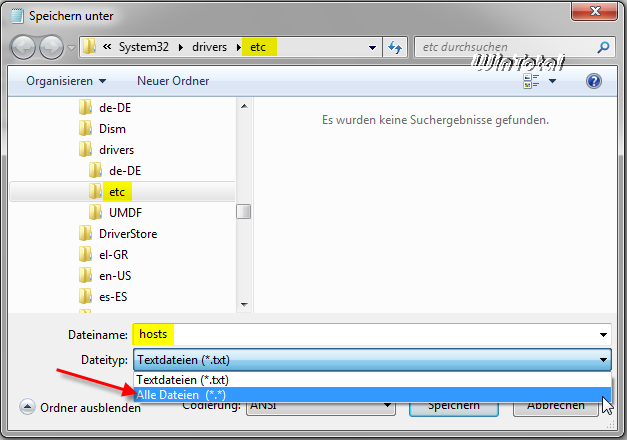Select the UMDF folder in the tree
The height and width of the screenshot is (440, 627).
click(126, 213)
